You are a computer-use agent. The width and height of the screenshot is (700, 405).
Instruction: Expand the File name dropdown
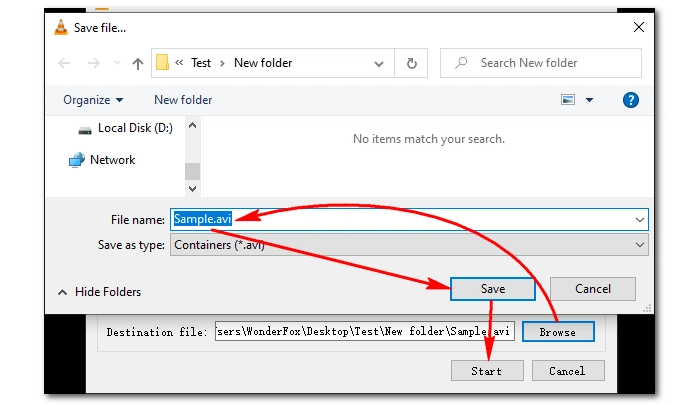pos(639,219)
